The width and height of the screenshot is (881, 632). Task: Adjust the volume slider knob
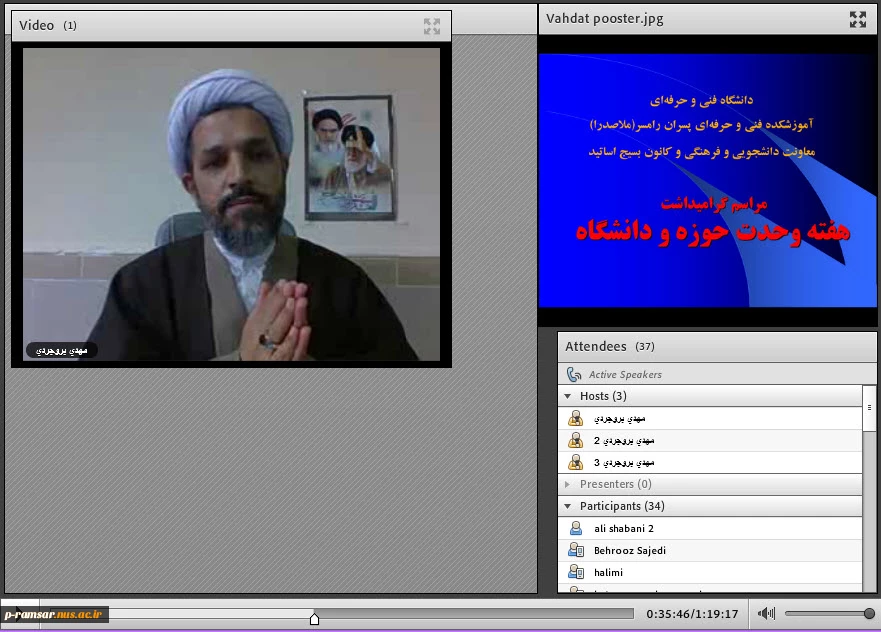pyautogui.click(x=869, y=613)
